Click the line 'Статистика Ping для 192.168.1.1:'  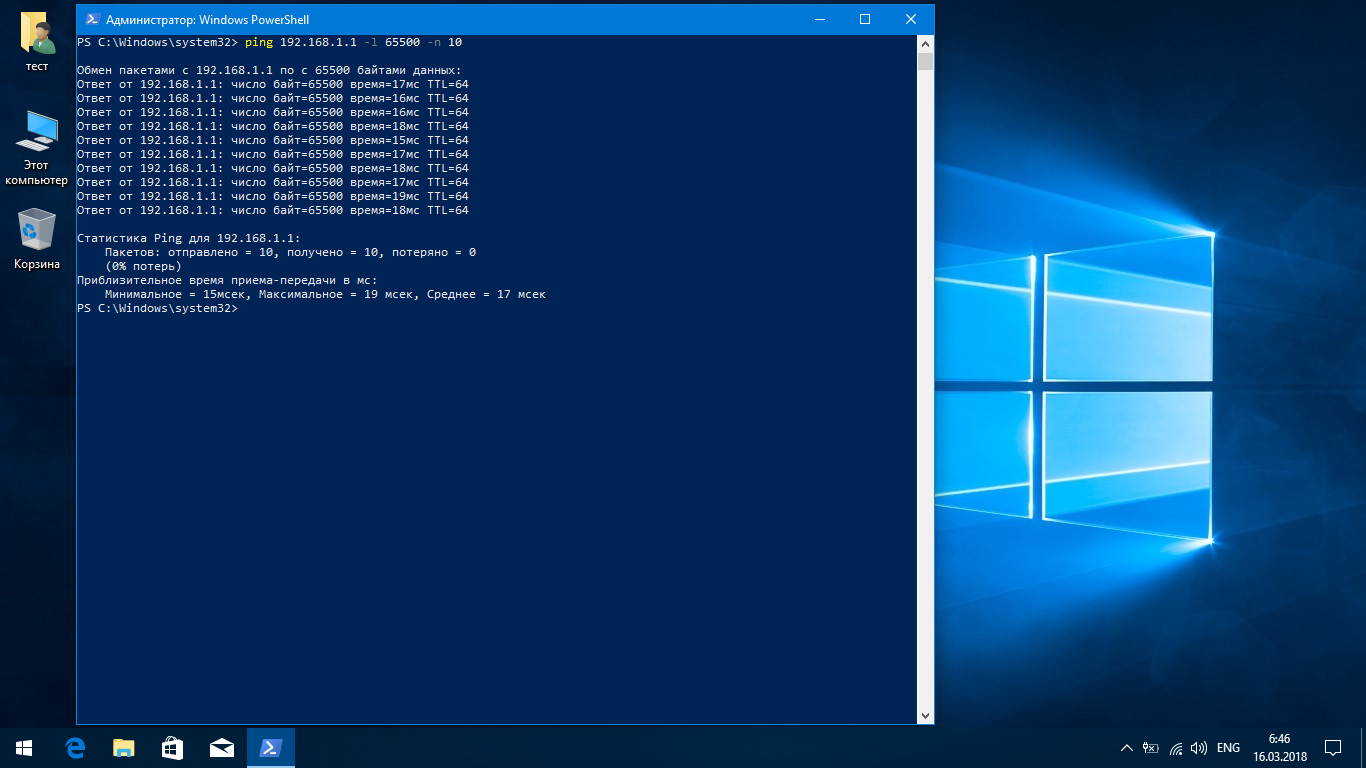point(189,238)
